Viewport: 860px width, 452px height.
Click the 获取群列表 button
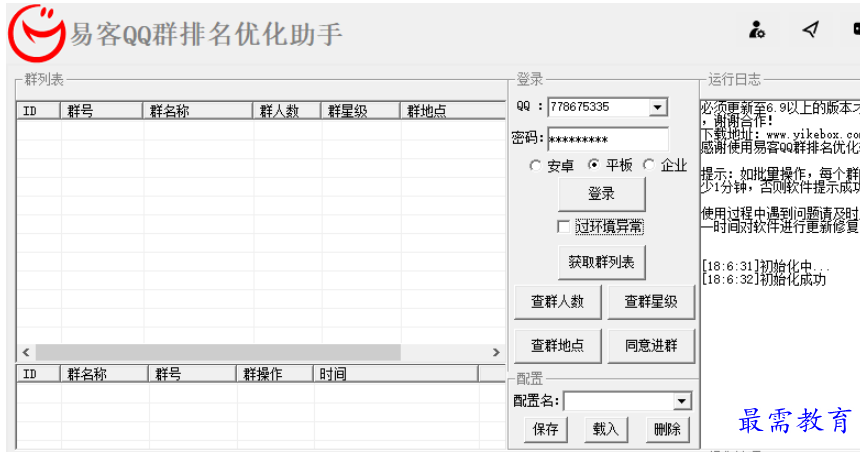[x=602, y=262]
